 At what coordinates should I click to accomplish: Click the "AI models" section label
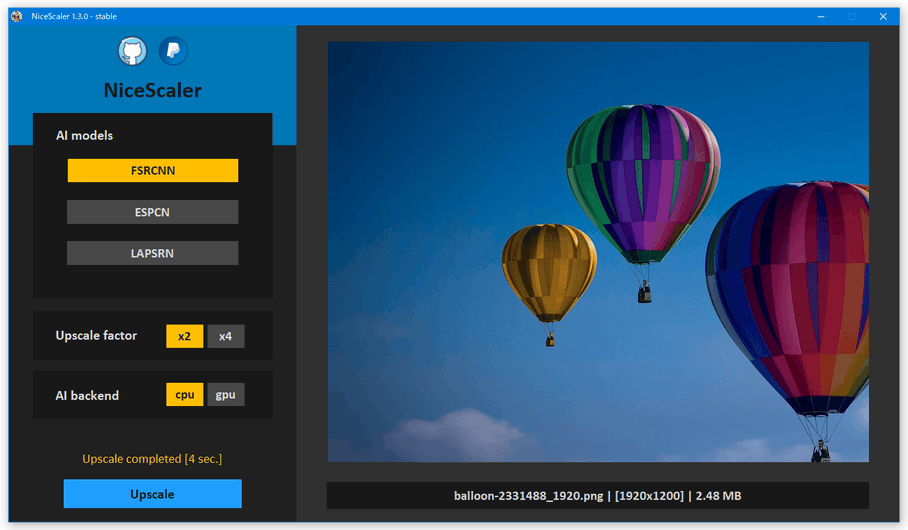pos(85,136)
